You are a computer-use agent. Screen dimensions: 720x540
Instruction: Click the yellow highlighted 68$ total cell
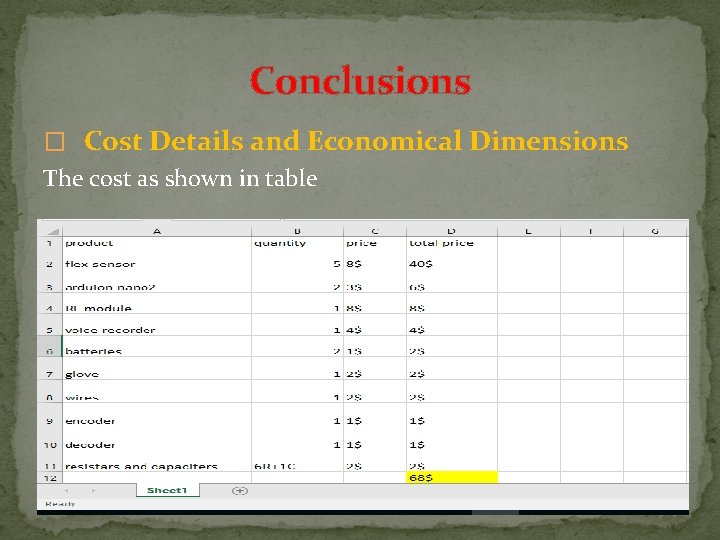pos(452,478)
